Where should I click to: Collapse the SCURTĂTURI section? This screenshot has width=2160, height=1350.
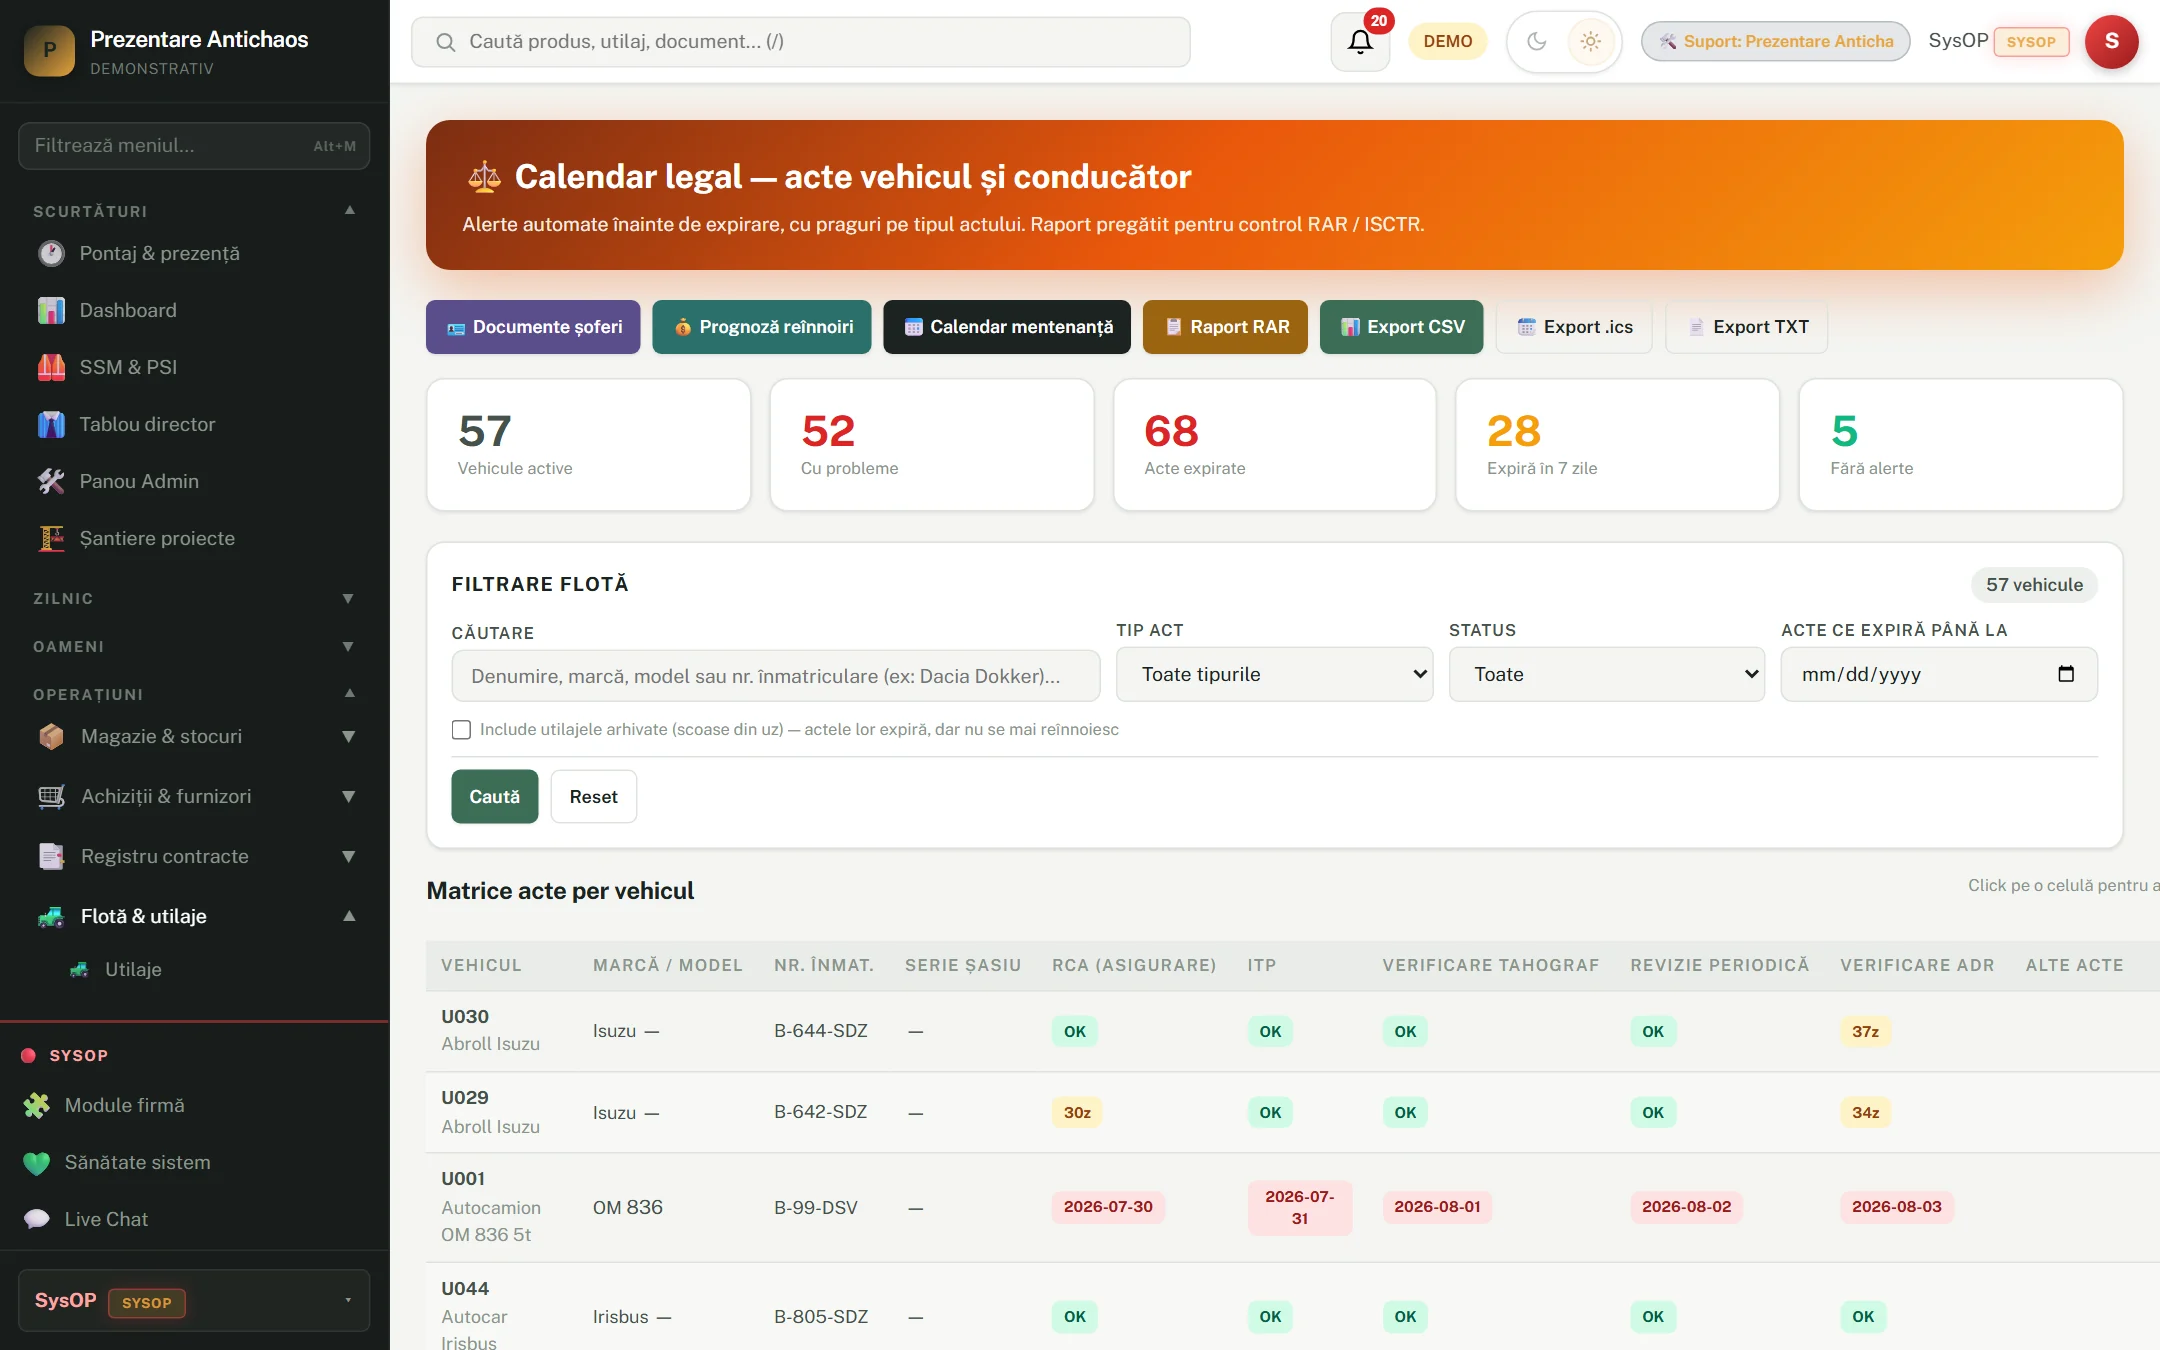click(x=350, y=211)
